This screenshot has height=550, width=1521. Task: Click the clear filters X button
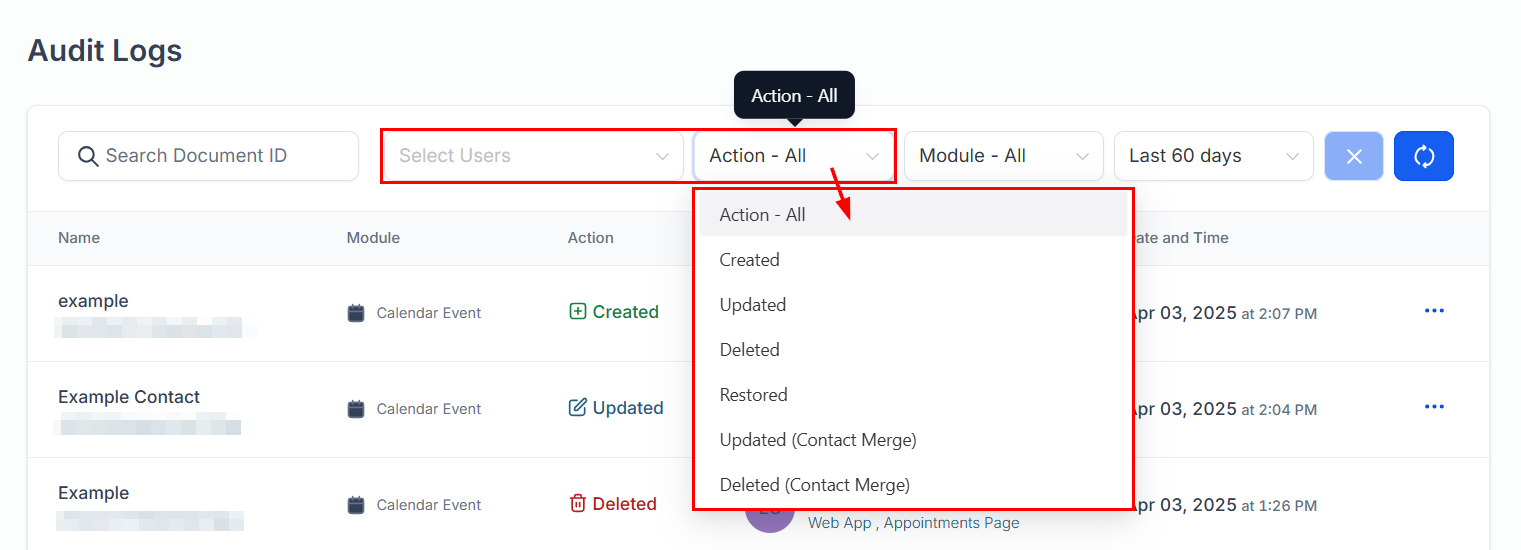1354,156
